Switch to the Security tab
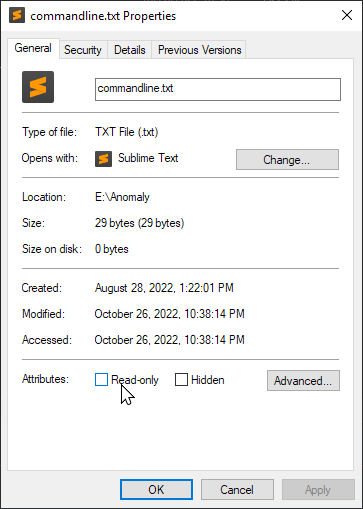 [83, 50]
